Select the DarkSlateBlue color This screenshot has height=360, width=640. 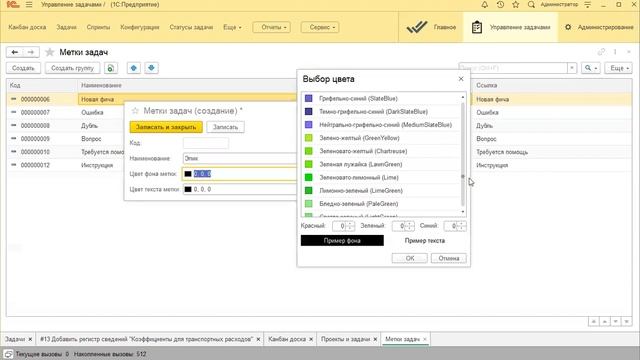[382, 111]
